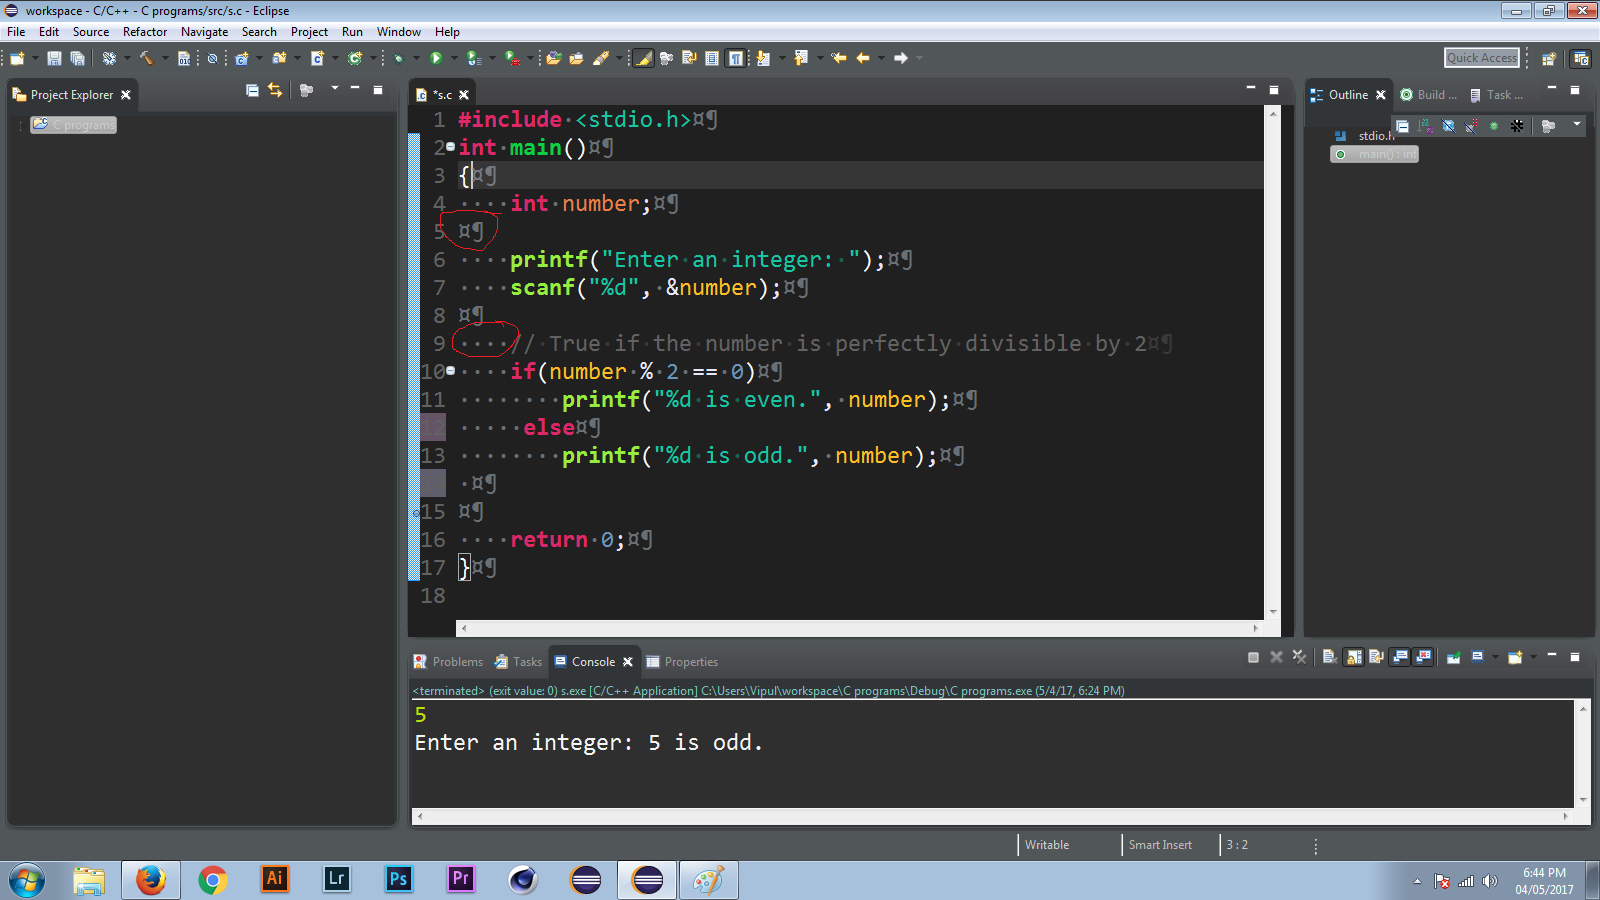Toggle Show Whitespace Characters pilcrow icon
Screen dimensions: 1600x900
click(736, 58)
